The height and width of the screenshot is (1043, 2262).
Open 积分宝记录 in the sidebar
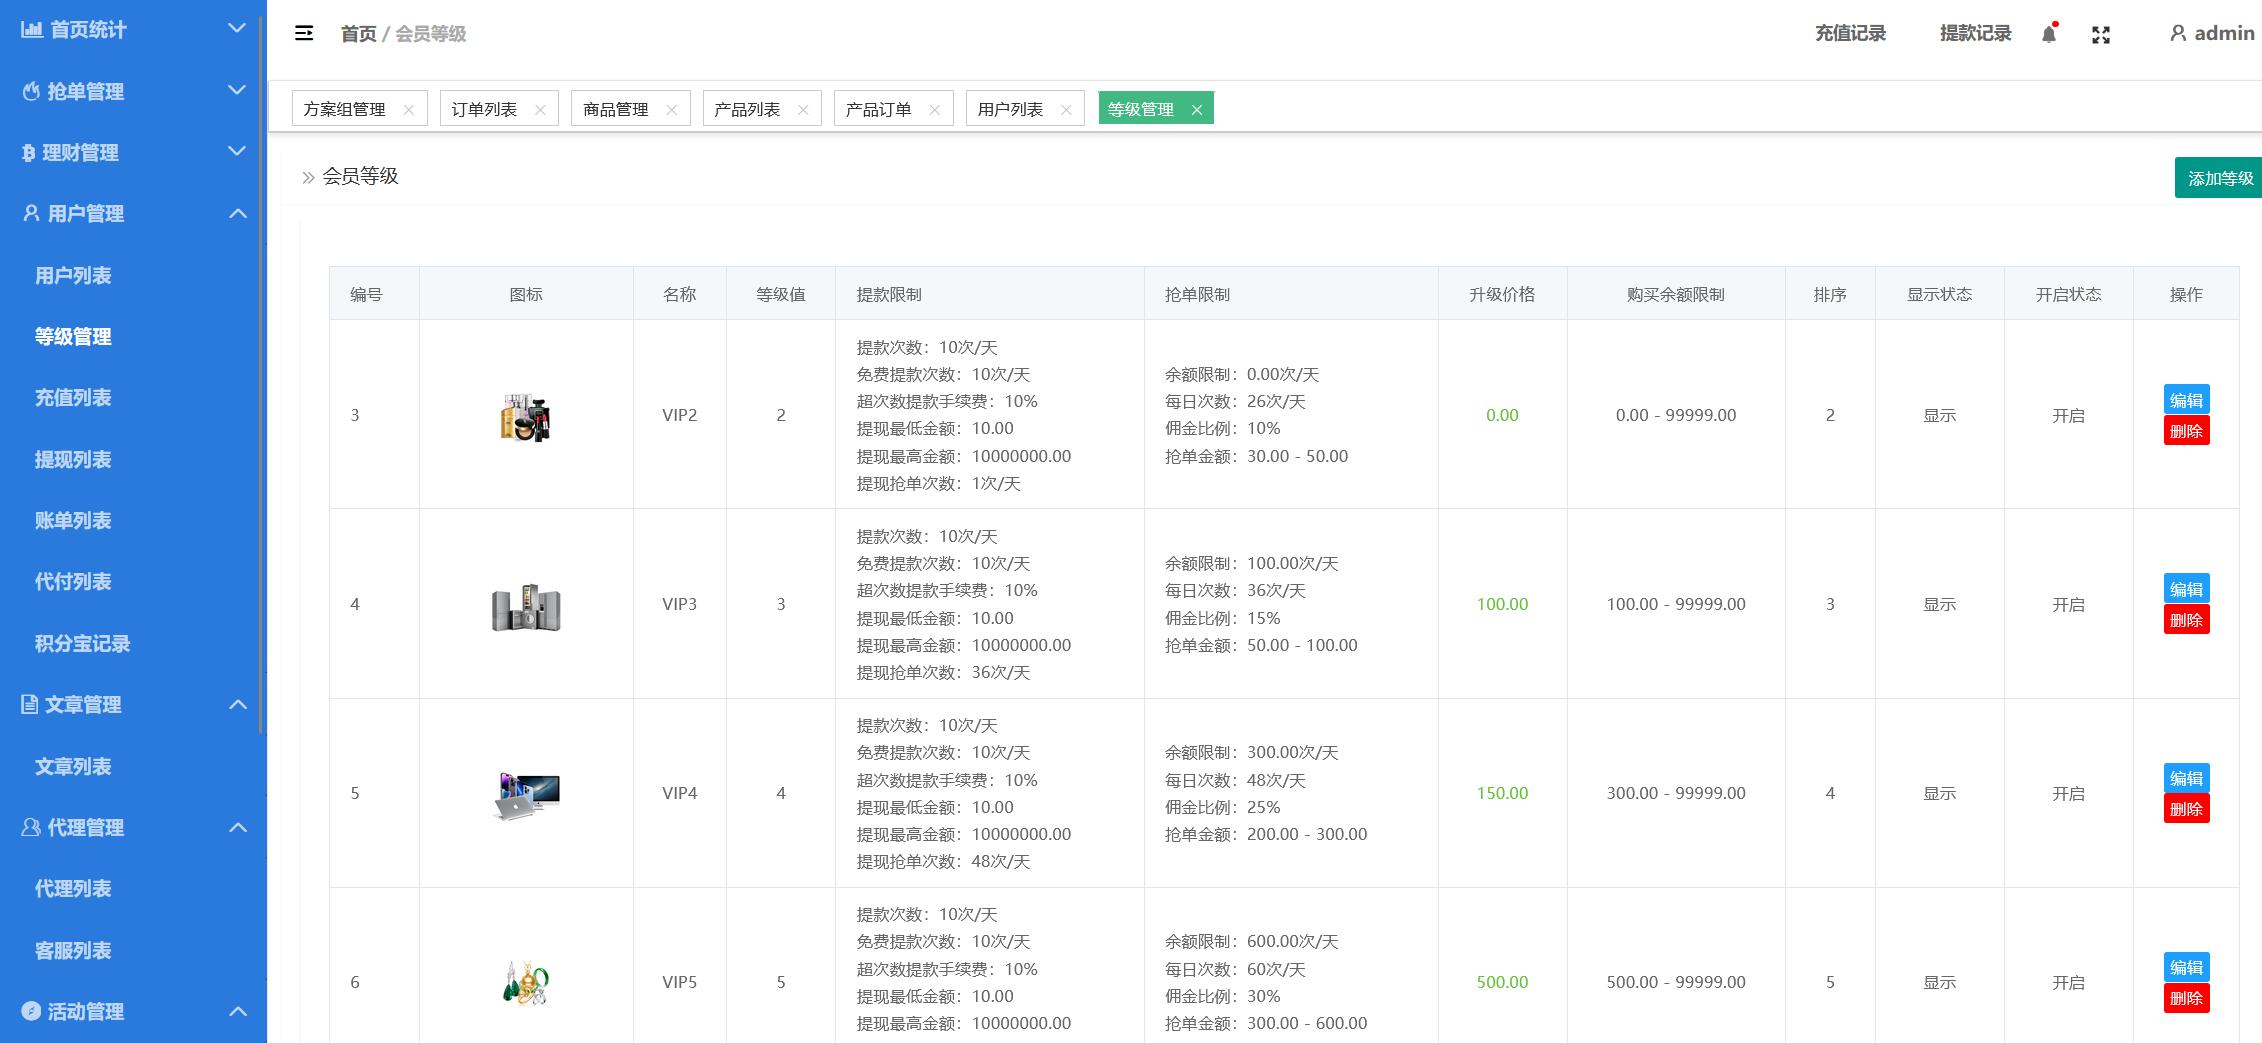(82, 643)
